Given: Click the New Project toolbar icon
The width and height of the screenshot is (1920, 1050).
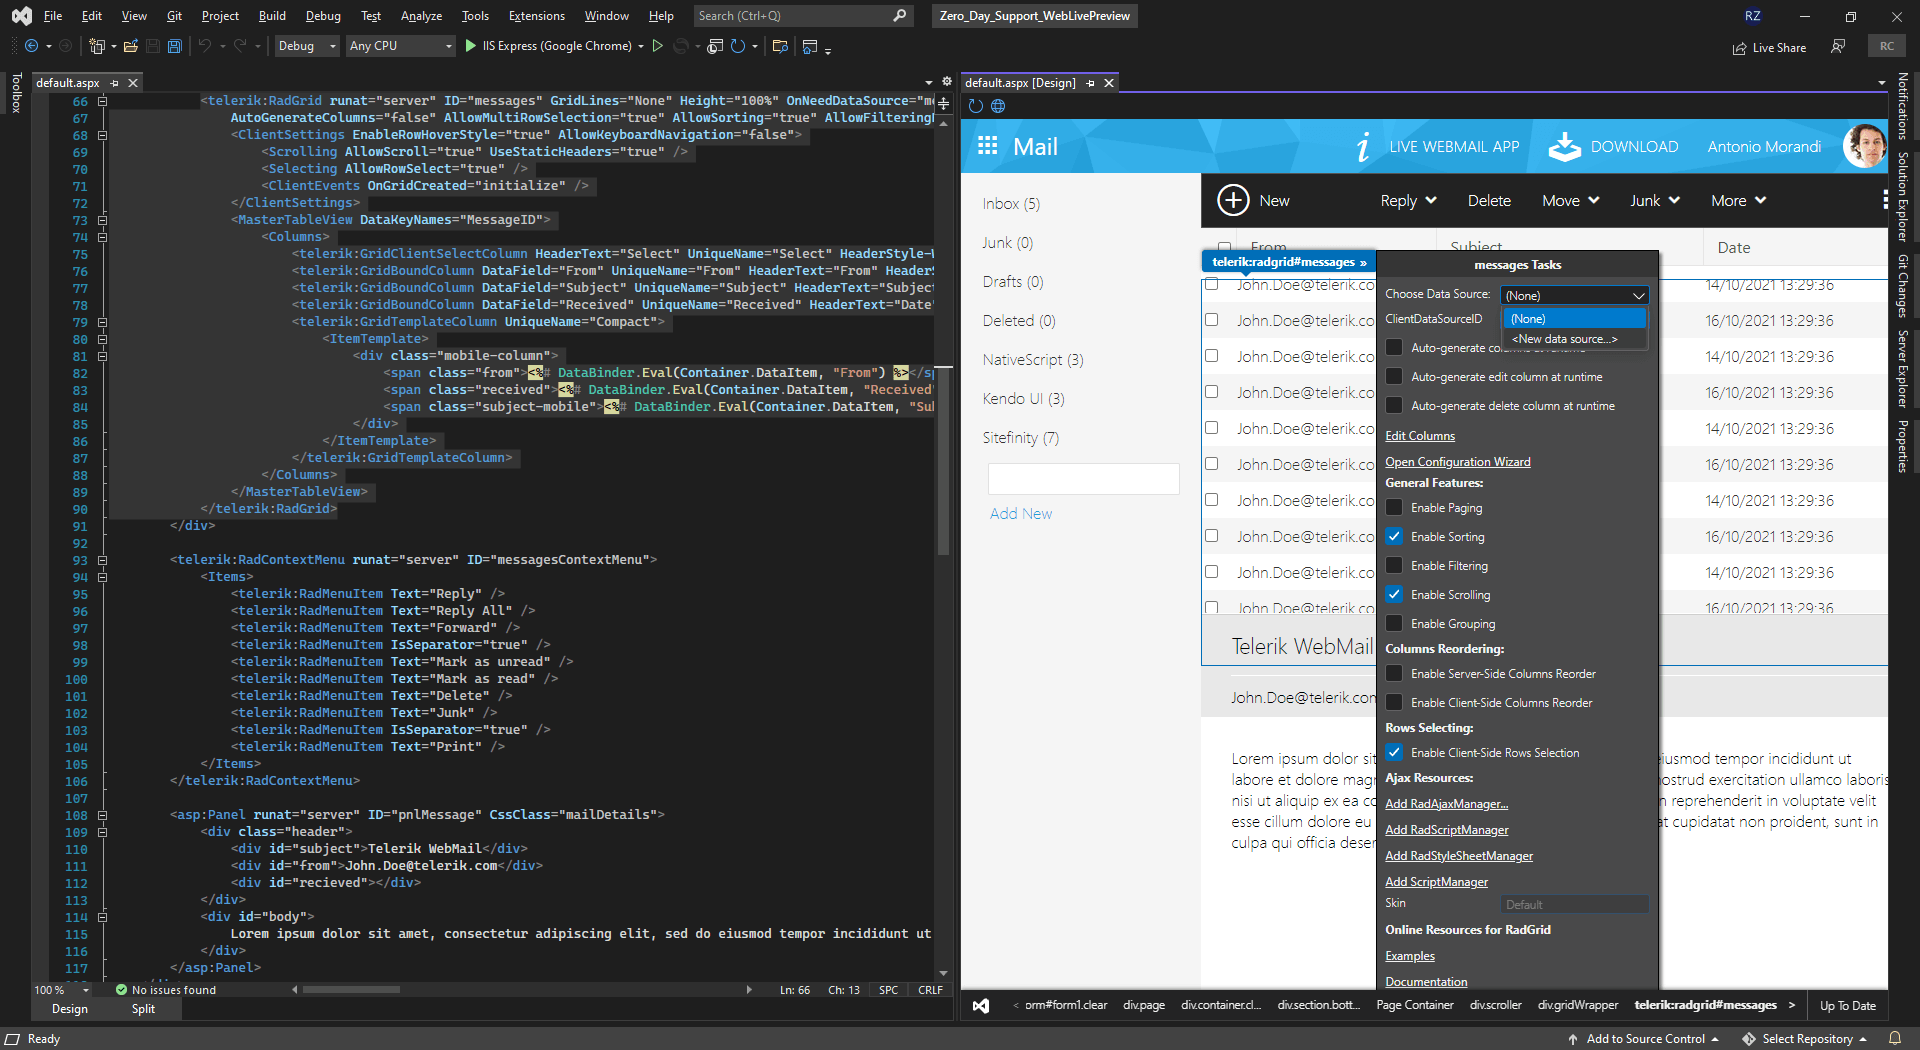Looking at the screenshot, I should click(x=97, y=46).
